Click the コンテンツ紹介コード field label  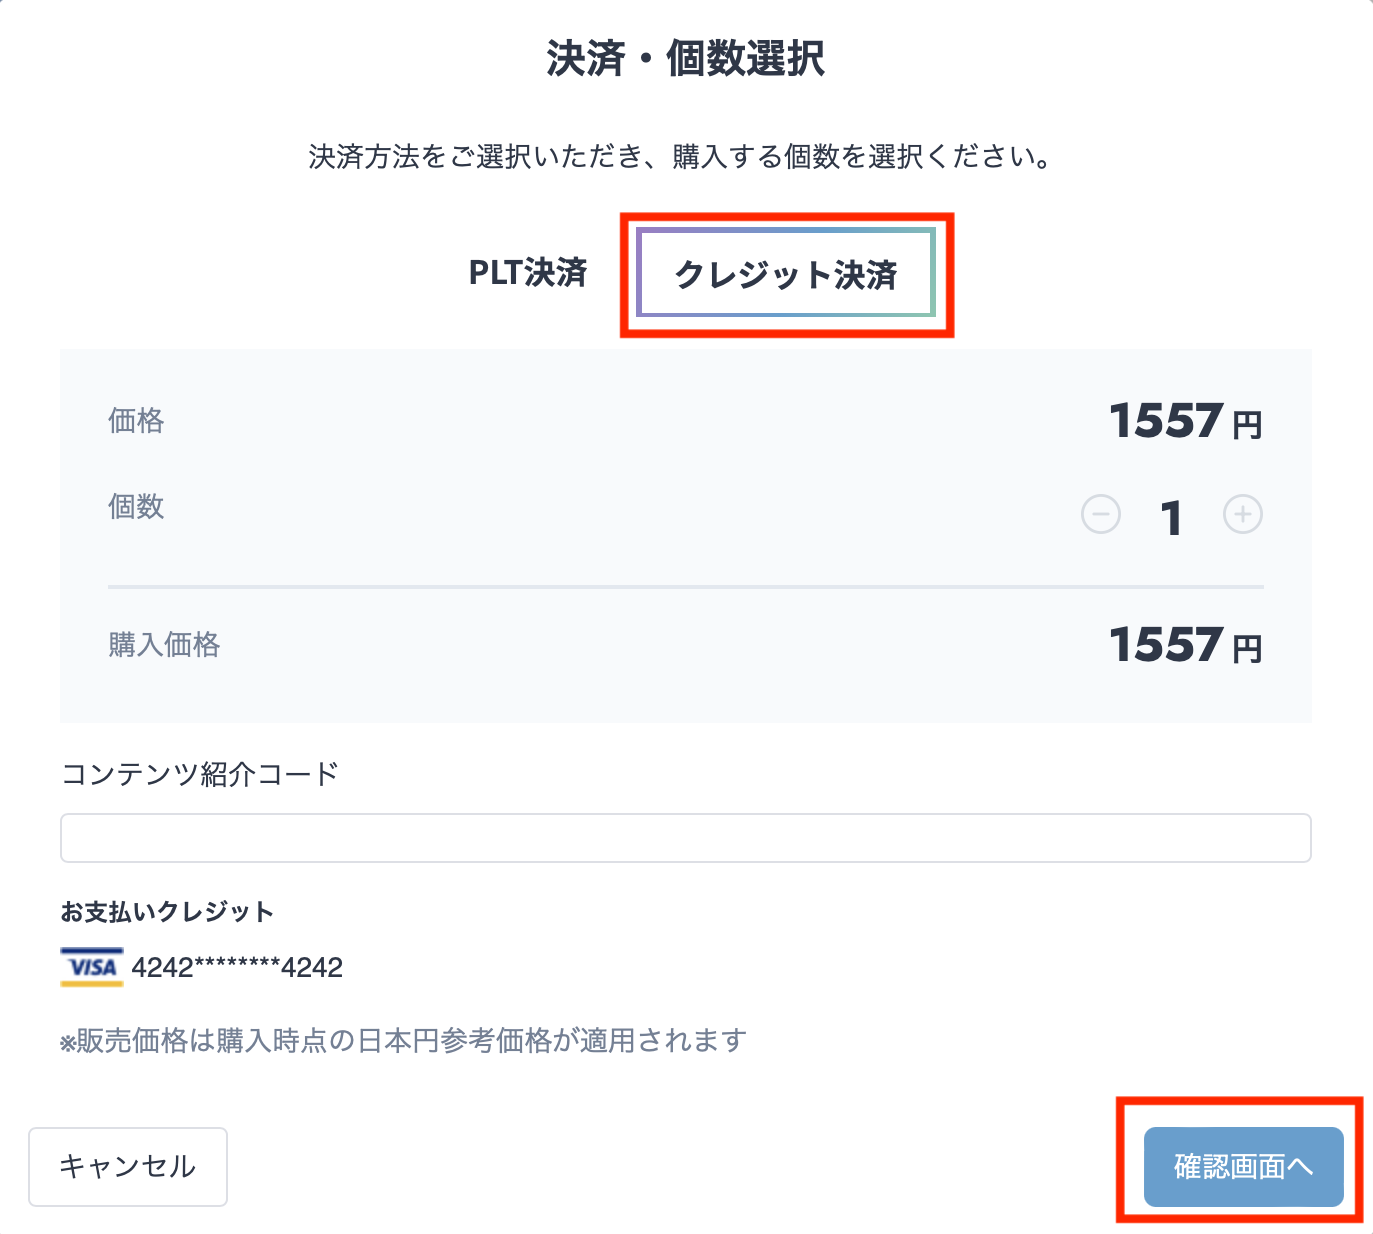click(x=200, y=774)
